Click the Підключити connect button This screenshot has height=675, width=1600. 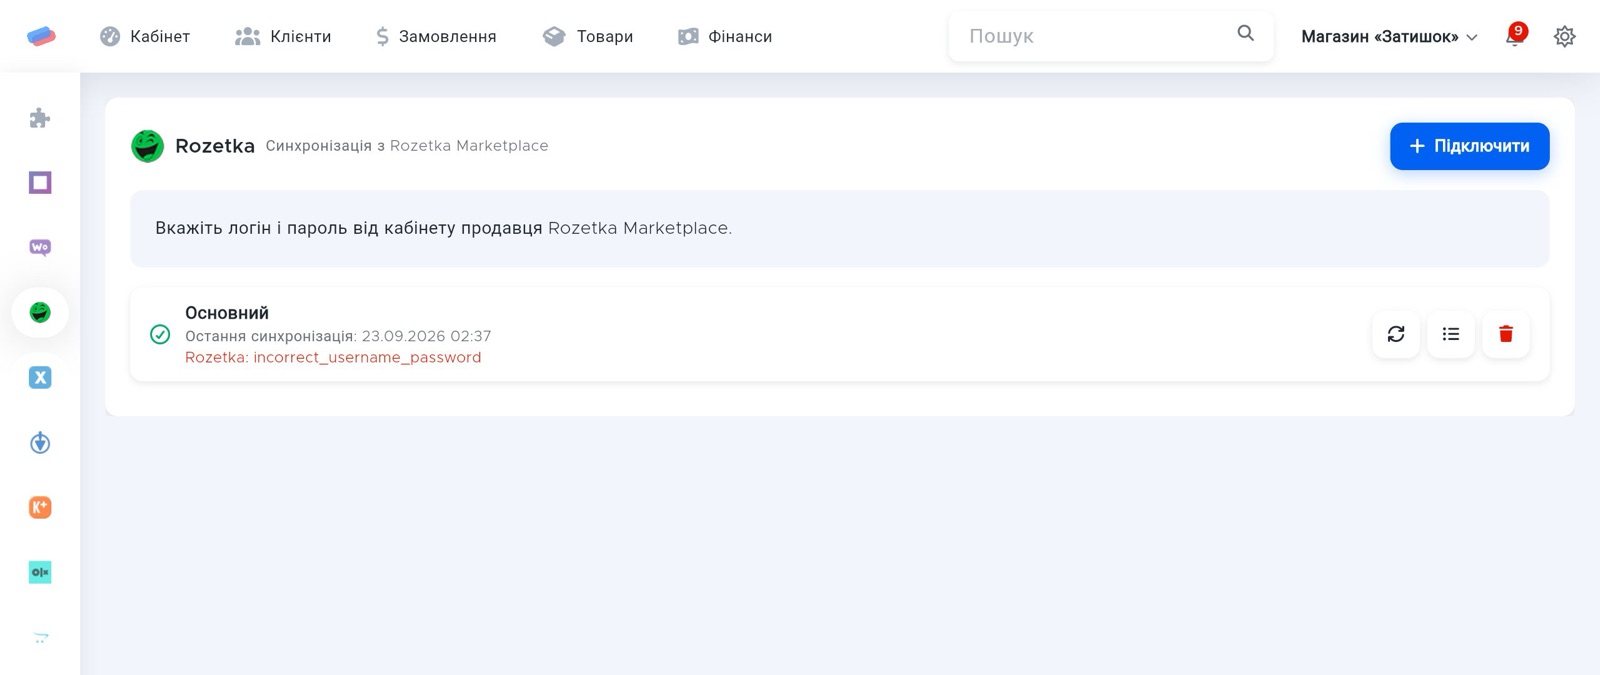(1469, 146)
